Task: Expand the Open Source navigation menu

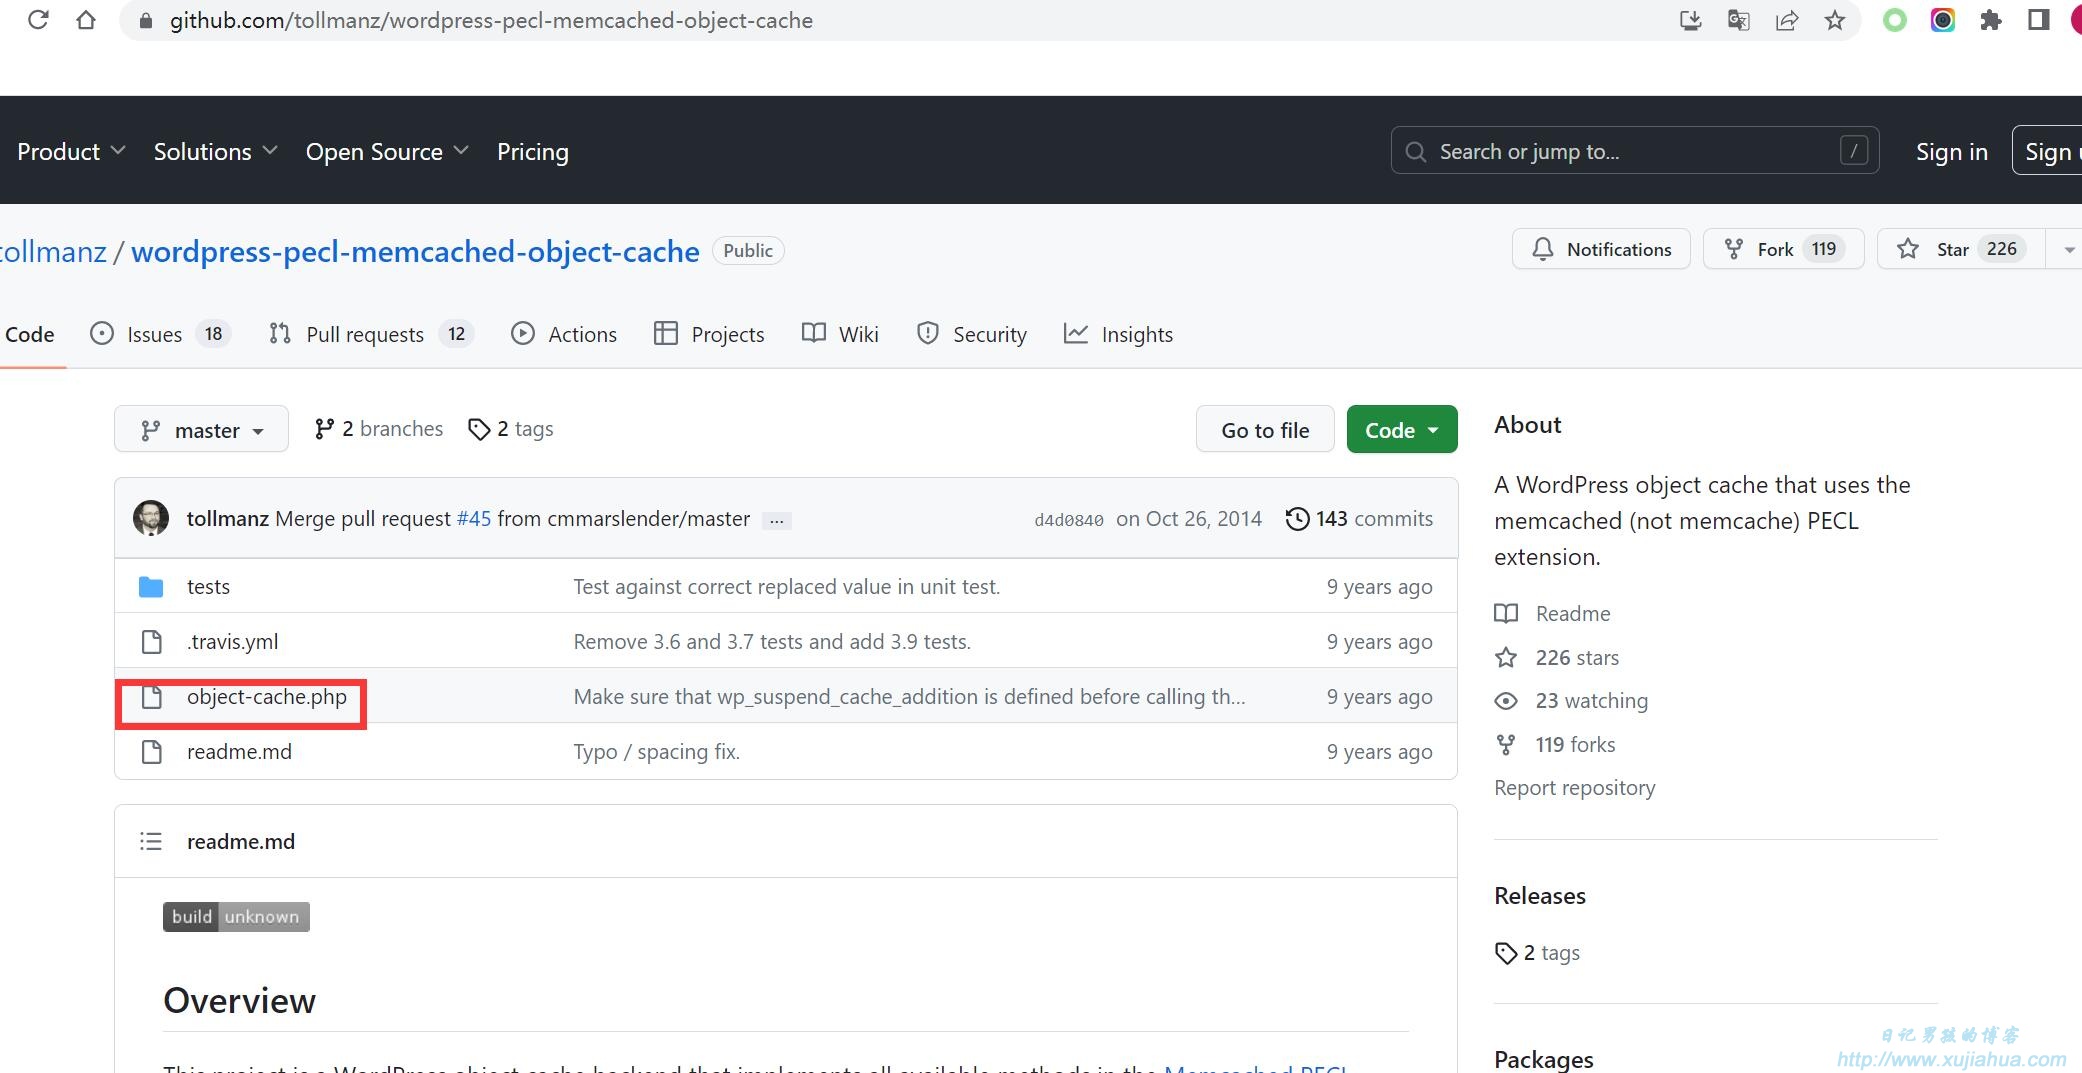Action: [387, 151]
